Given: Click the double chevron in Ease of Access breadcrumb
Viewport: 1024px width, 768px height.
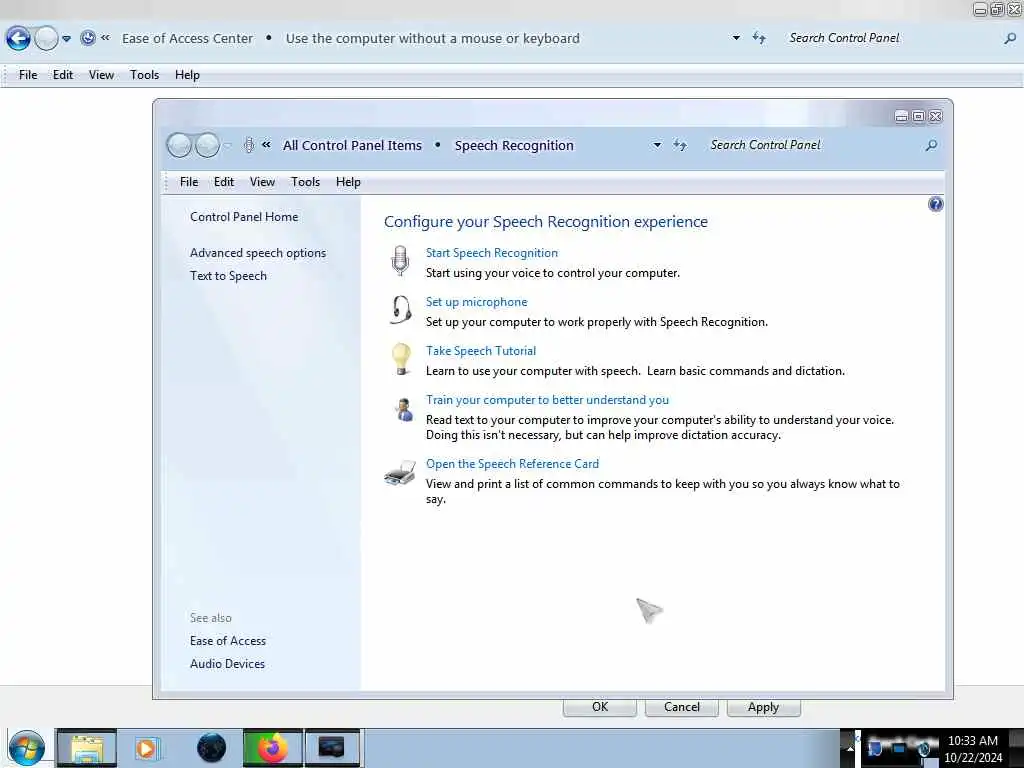Looking at the screenshot, I should click(105, 37).
